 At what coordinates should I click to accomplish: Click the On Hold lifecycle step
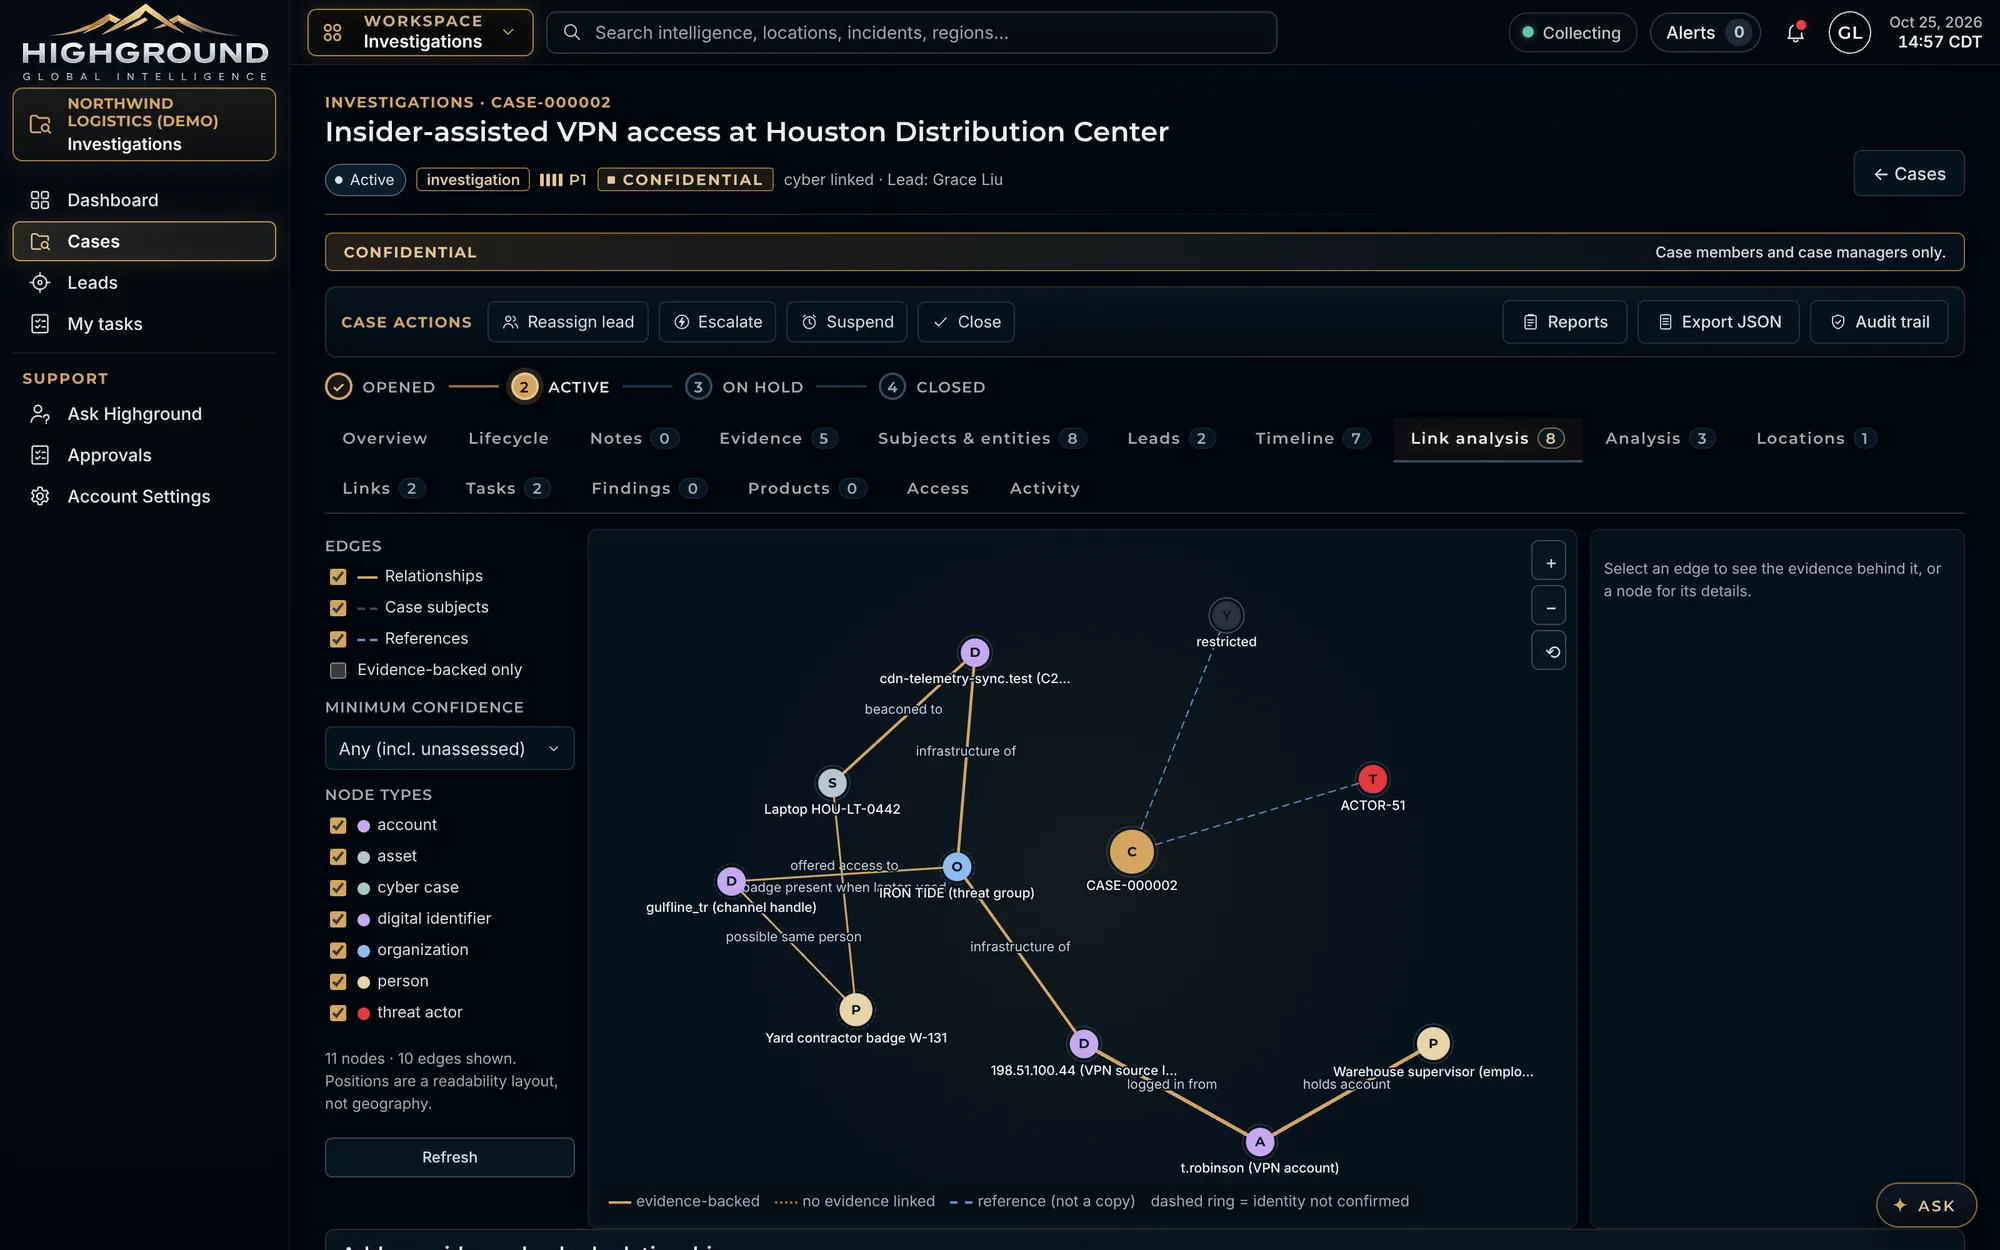tap(745, 387)
